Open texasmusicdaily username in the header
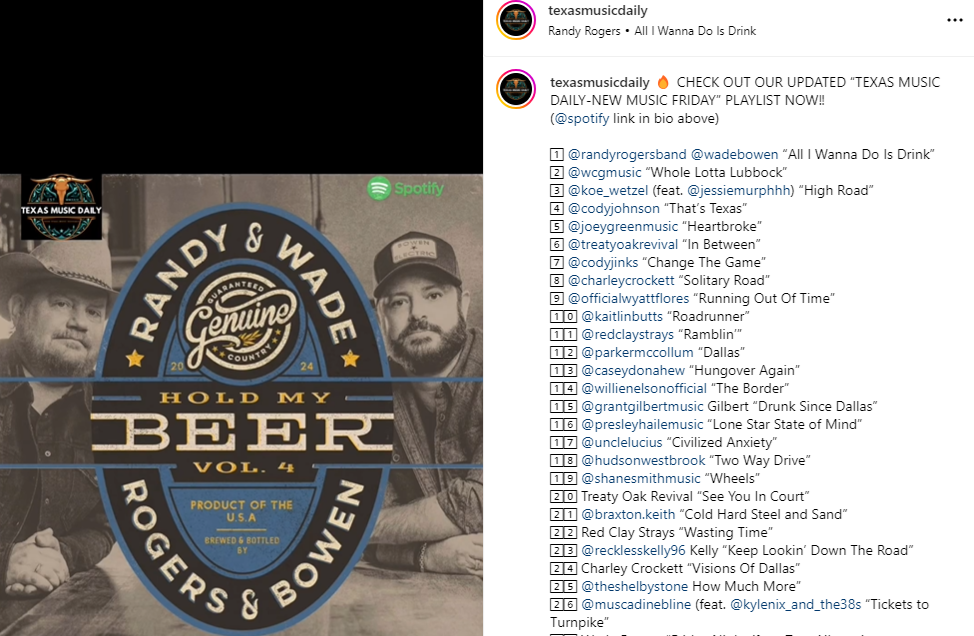Screen dimensions: 974x636 tap(598, 11)
